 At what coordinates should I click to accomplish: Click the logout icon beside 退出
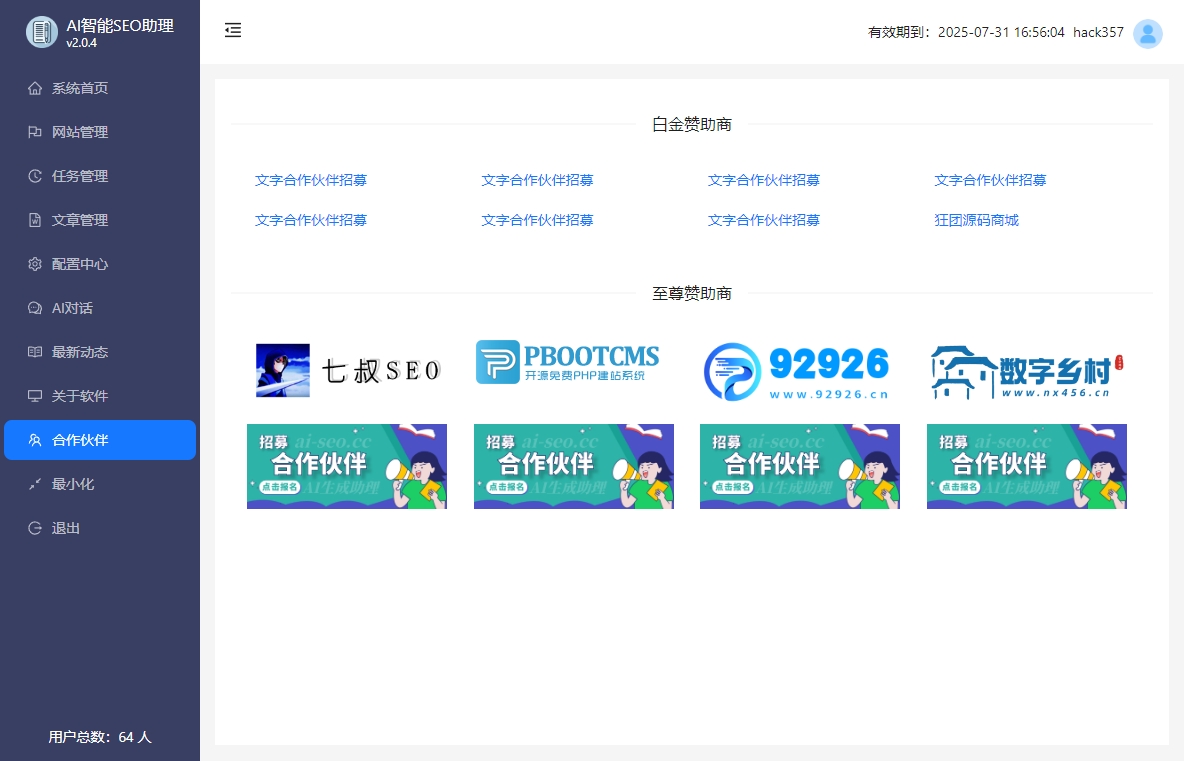pos(35,528)
